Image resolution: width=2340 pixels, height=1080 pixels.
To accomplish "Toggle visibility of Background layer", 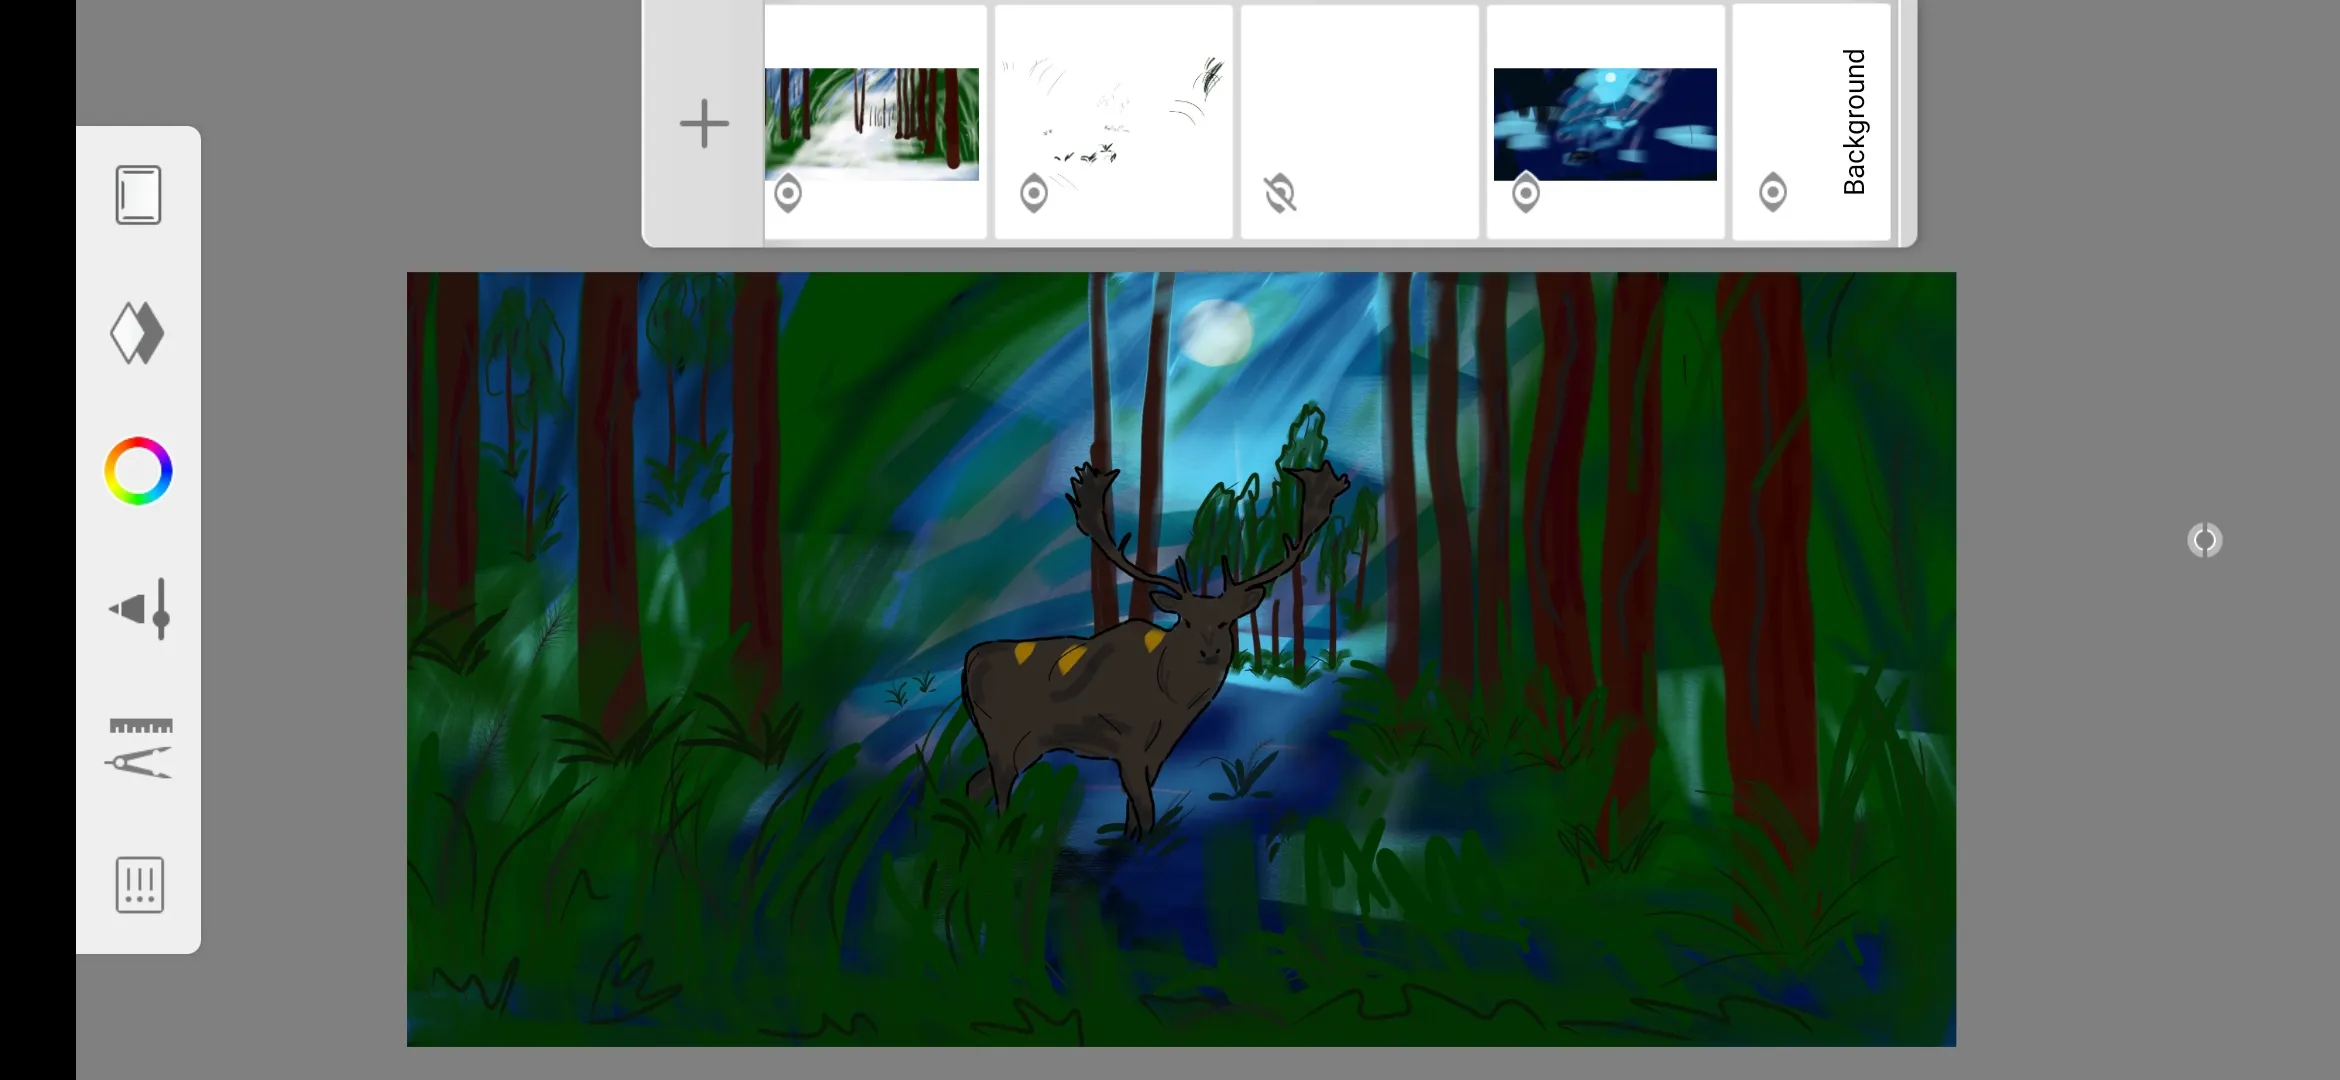I will pos(1773,192).
